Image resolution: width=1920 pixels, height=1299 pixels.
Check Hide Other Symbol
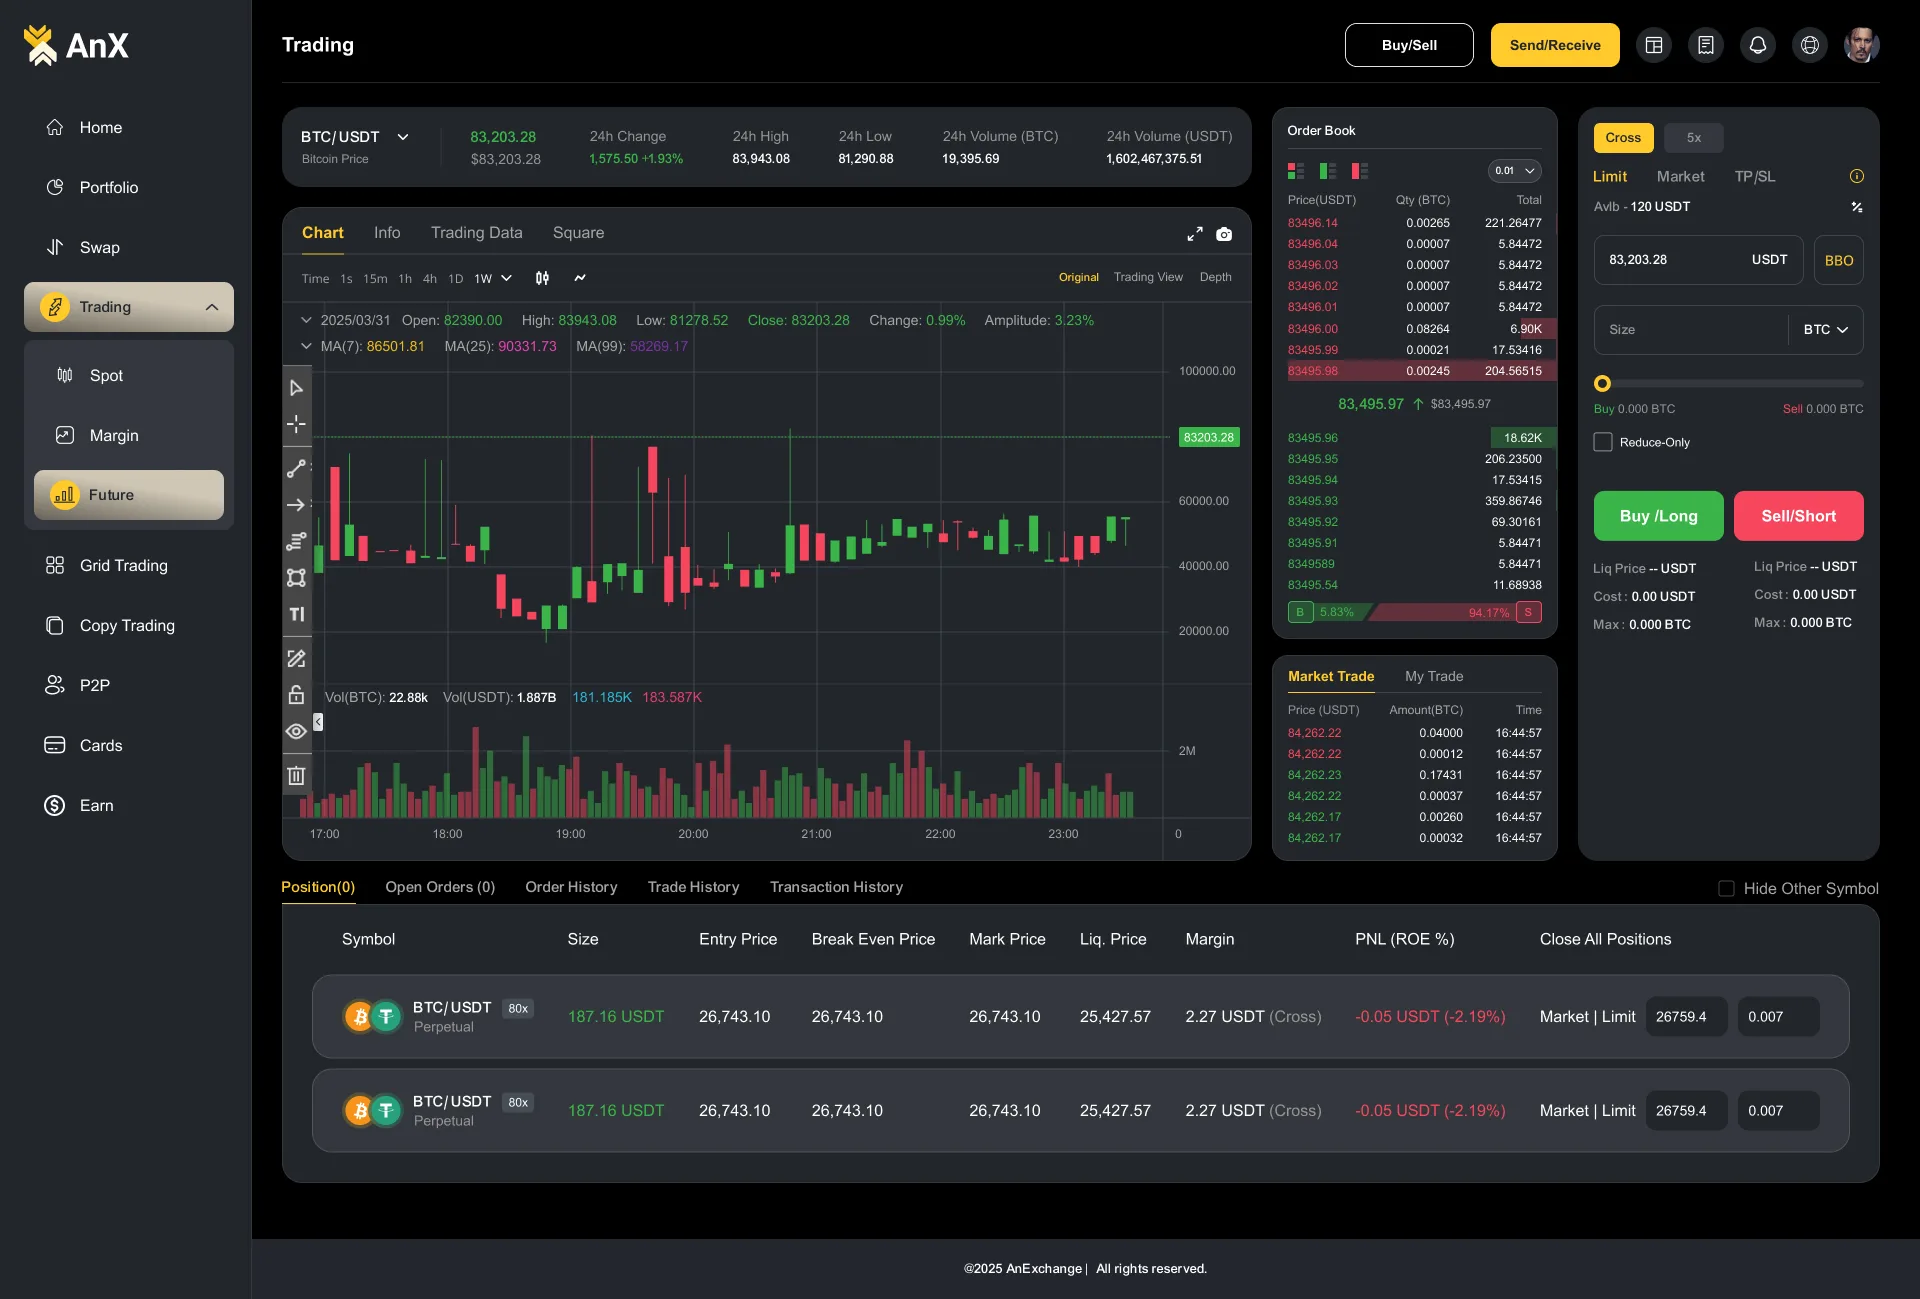1725,888
